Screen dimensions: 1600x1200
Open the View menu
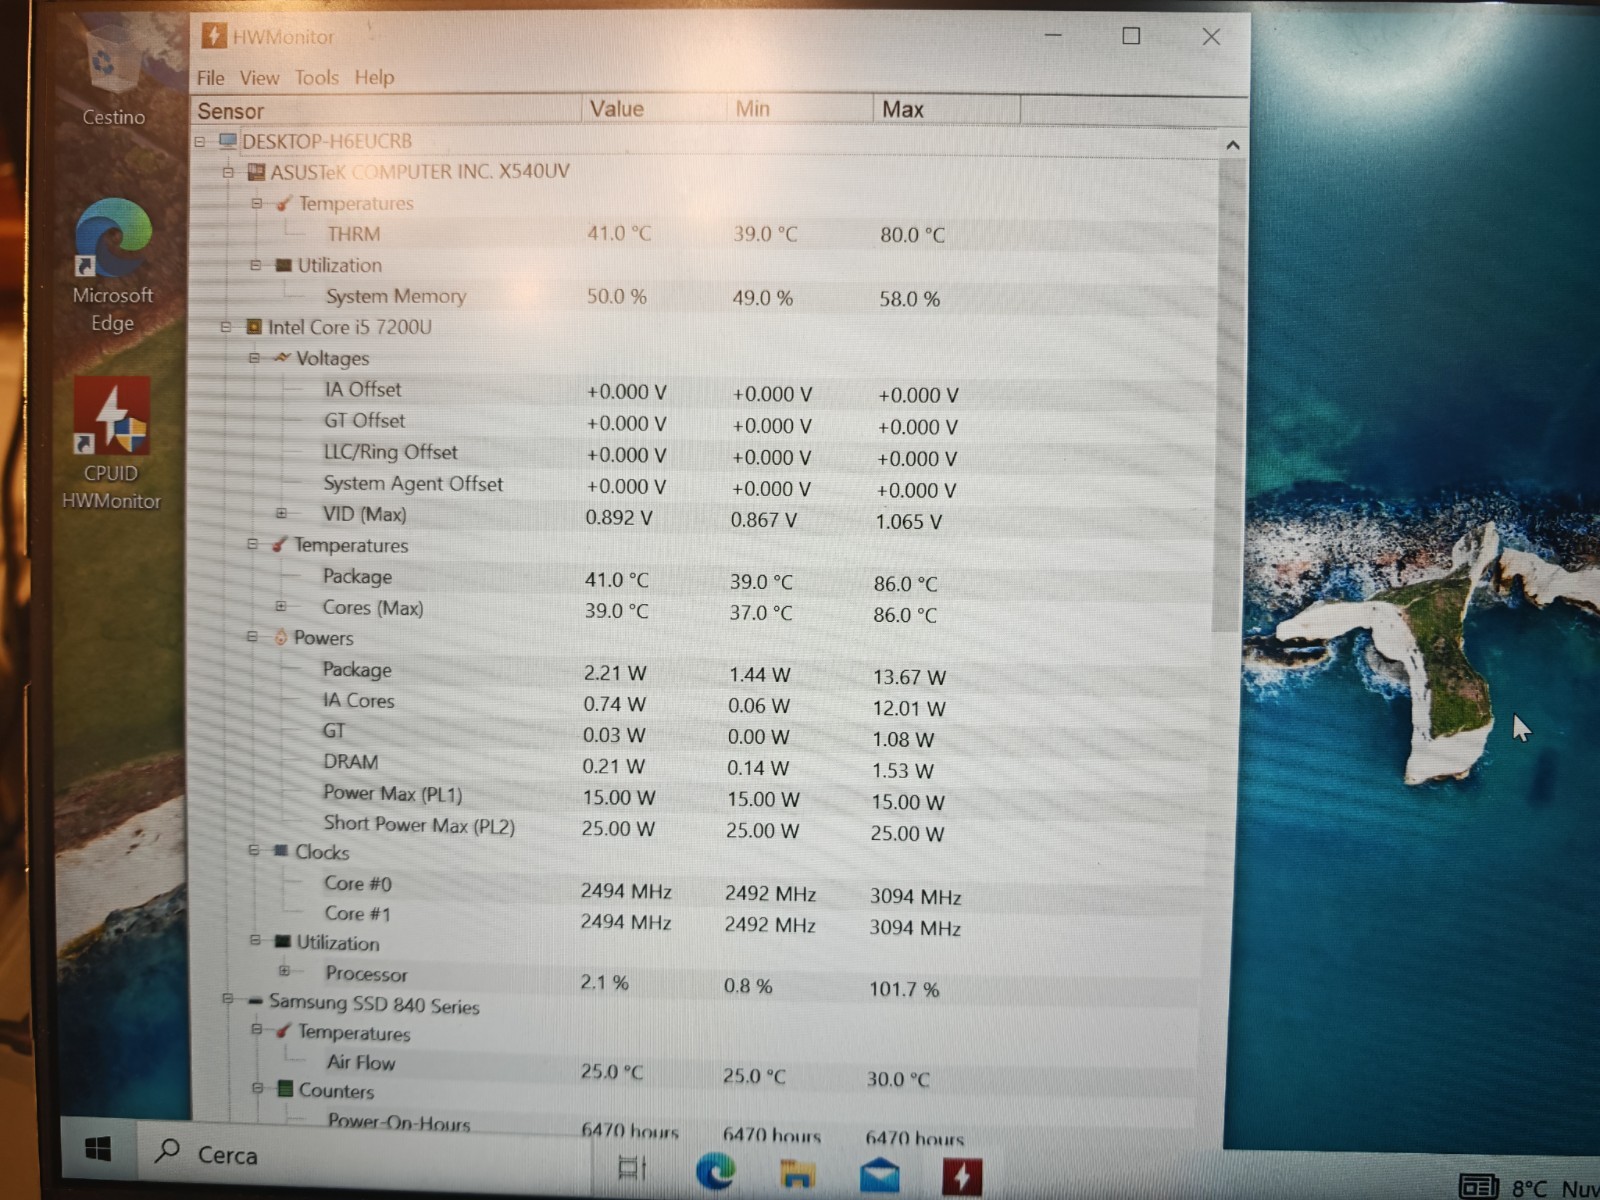click(259, 77)
